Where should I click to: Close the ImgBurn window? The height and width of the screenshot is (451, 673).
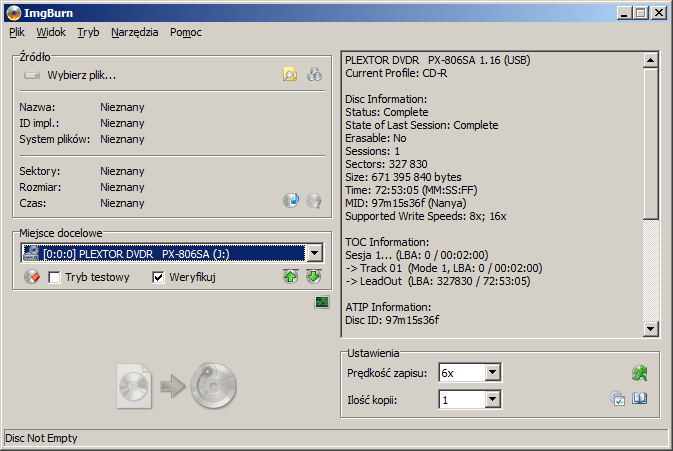[x=658, y=13]
